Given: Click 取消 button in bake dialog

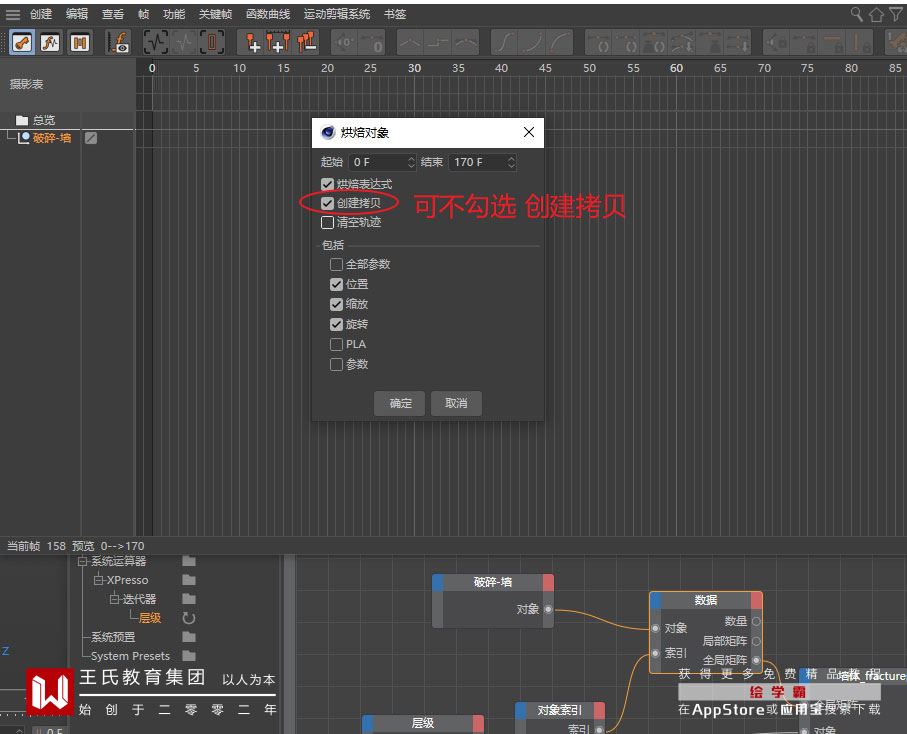Looking at the screenshot, I should click(x=456, y=403).
